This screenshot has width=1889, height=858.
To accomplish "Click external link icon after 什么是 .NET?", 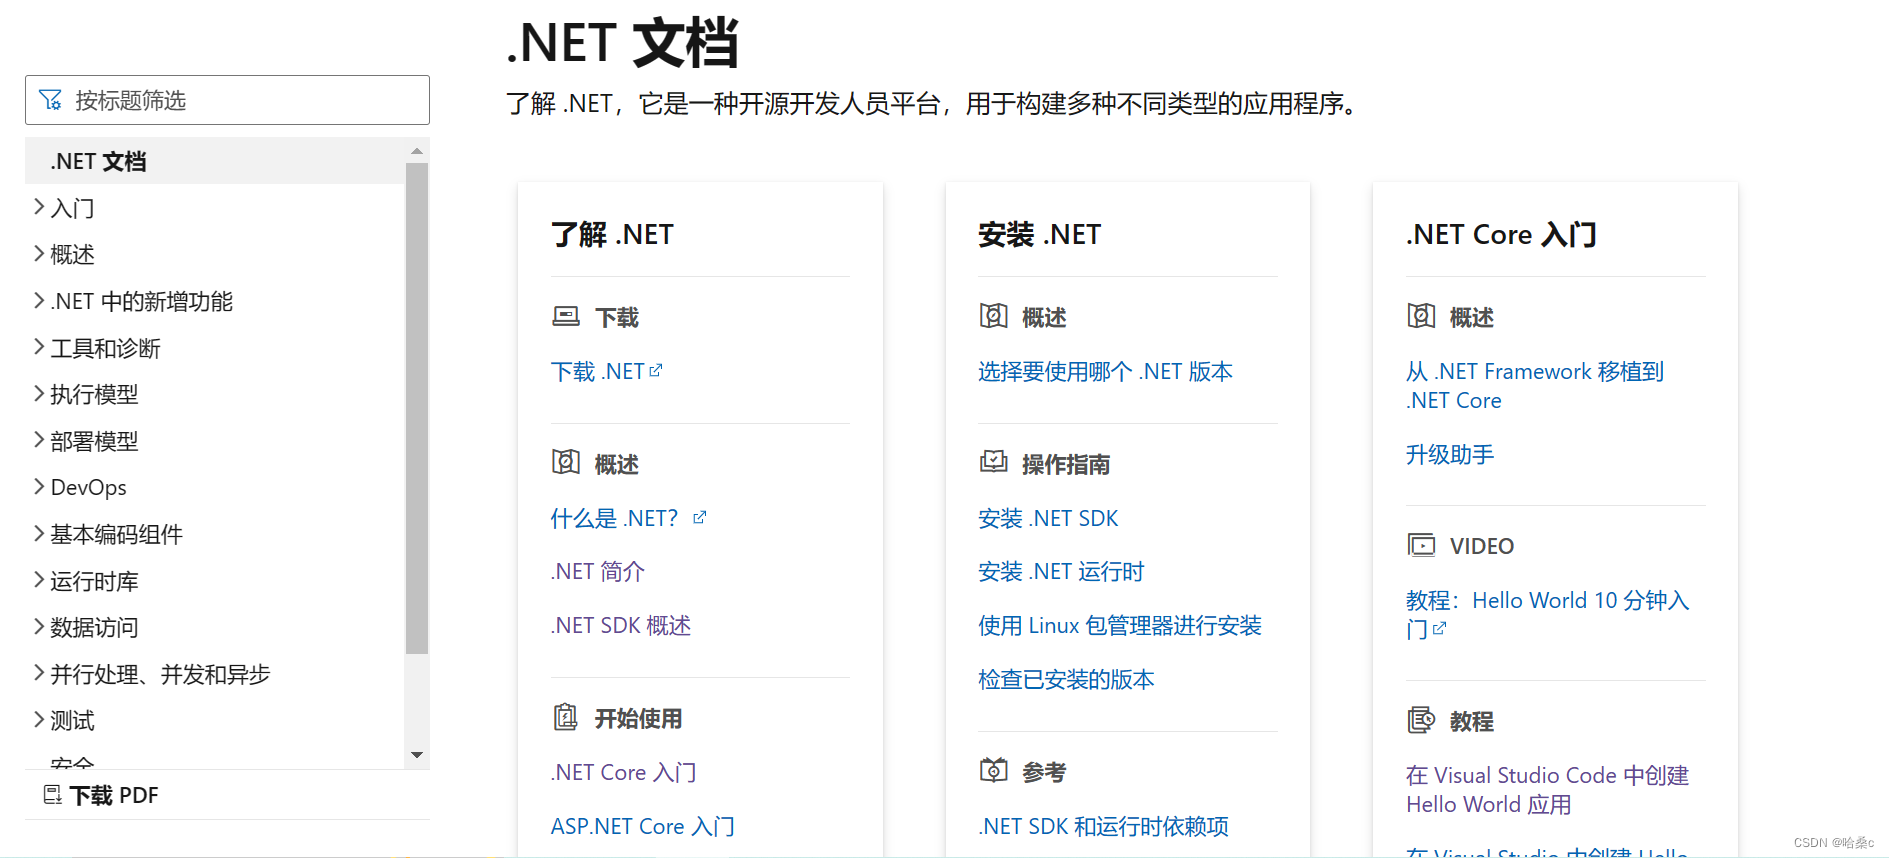I will pyautogui.click(x=700, y=517).
